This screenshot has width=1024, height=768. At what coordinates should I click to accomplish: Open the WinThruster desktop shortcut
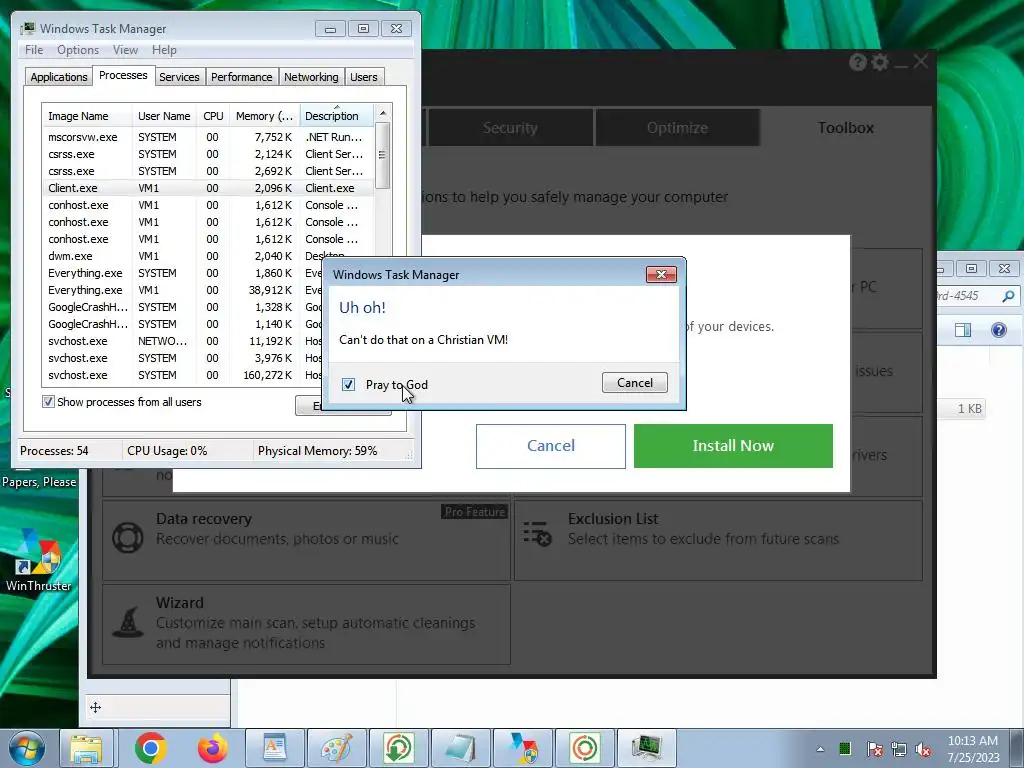[x=39, y=562]
